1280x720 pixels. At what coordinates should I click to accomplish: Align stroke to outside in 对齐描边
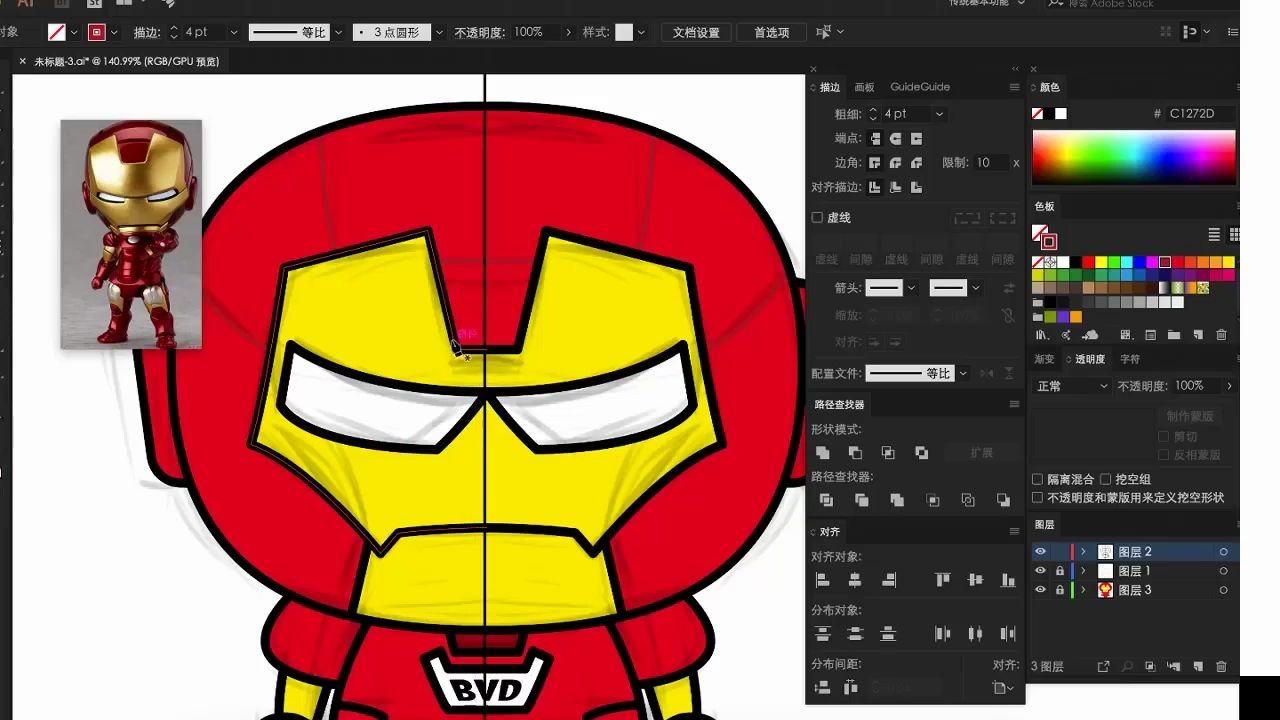tap(916, 187)
